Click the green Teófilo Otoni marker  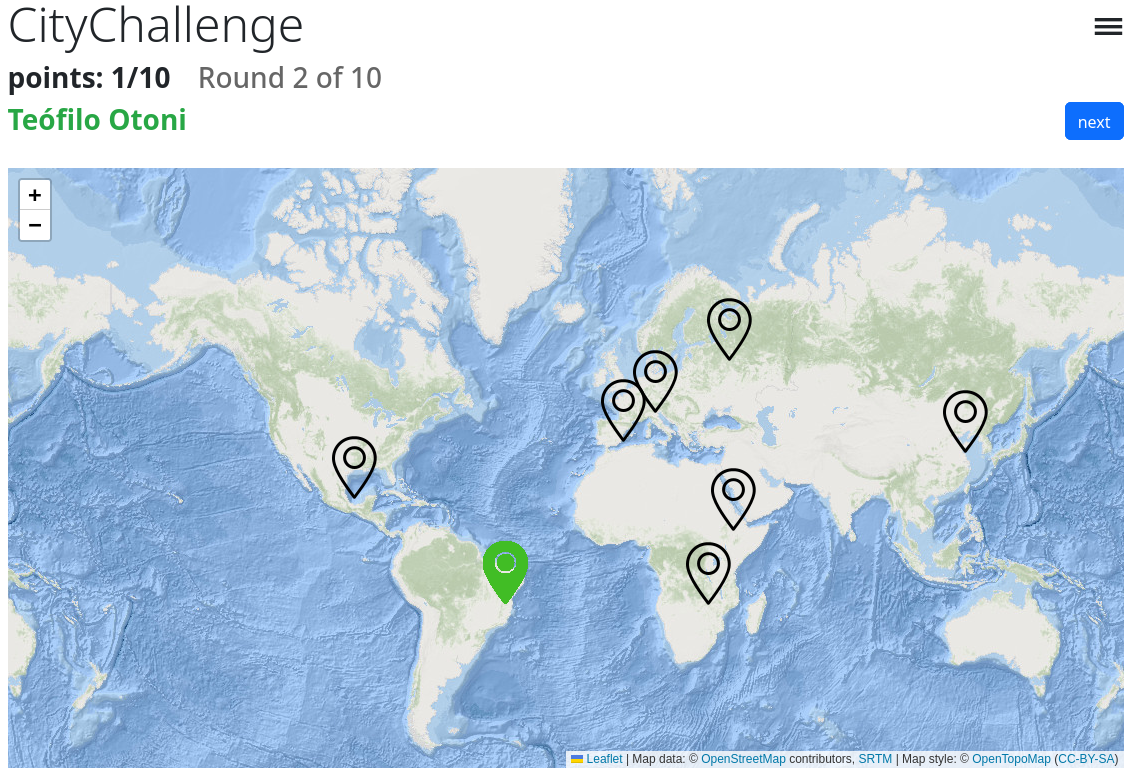[505, 567]
